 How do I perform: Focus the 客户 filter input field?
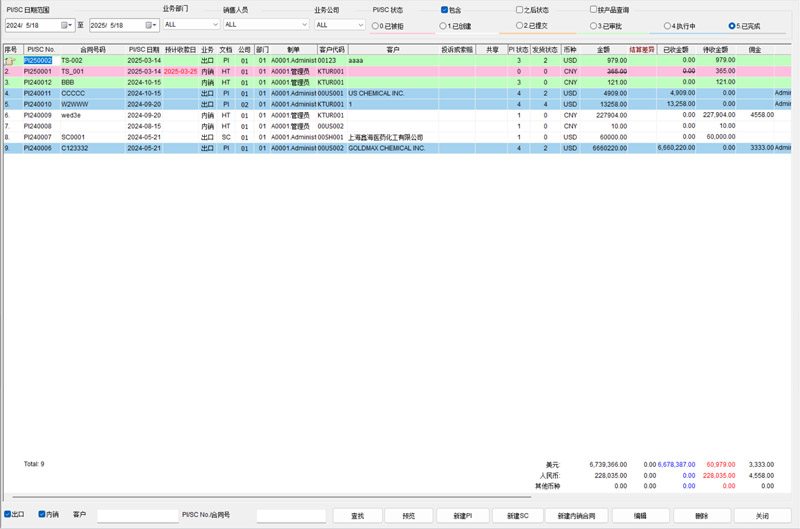pos(136,516)
